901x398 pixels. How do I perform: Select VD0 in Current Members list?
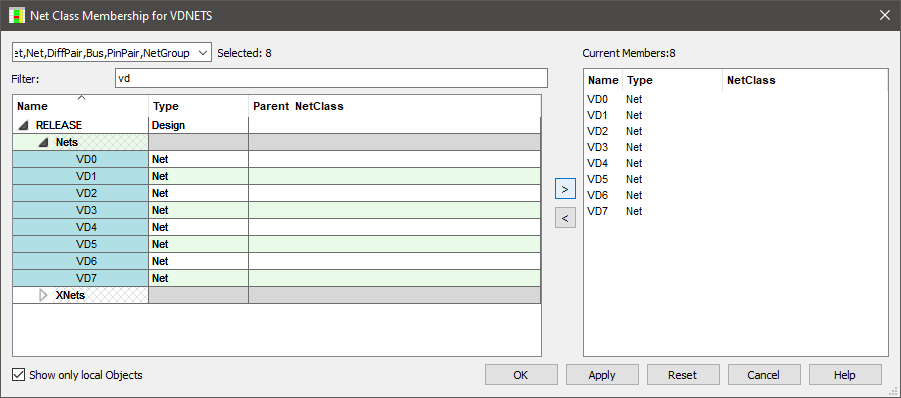click(598, 99)
